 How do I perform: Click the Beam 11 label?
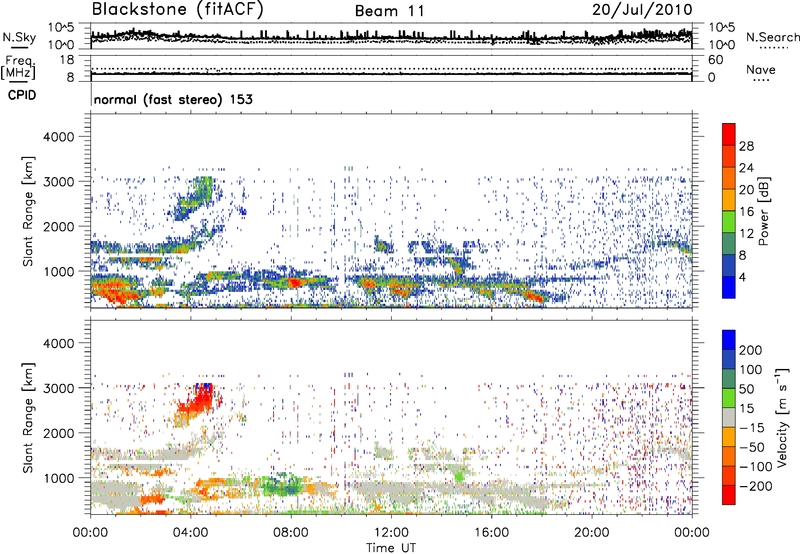click(x=390, y=11)
